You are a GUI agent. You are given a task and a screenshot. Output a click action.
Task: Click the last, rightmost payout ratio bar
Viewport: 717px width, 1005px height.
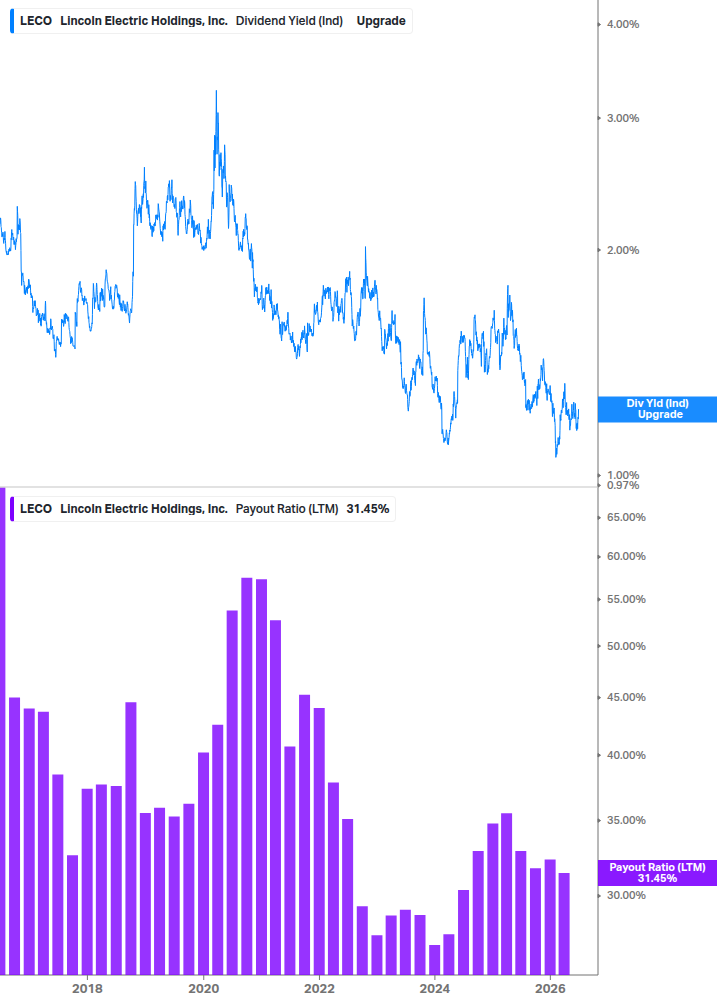click(564, 924)
